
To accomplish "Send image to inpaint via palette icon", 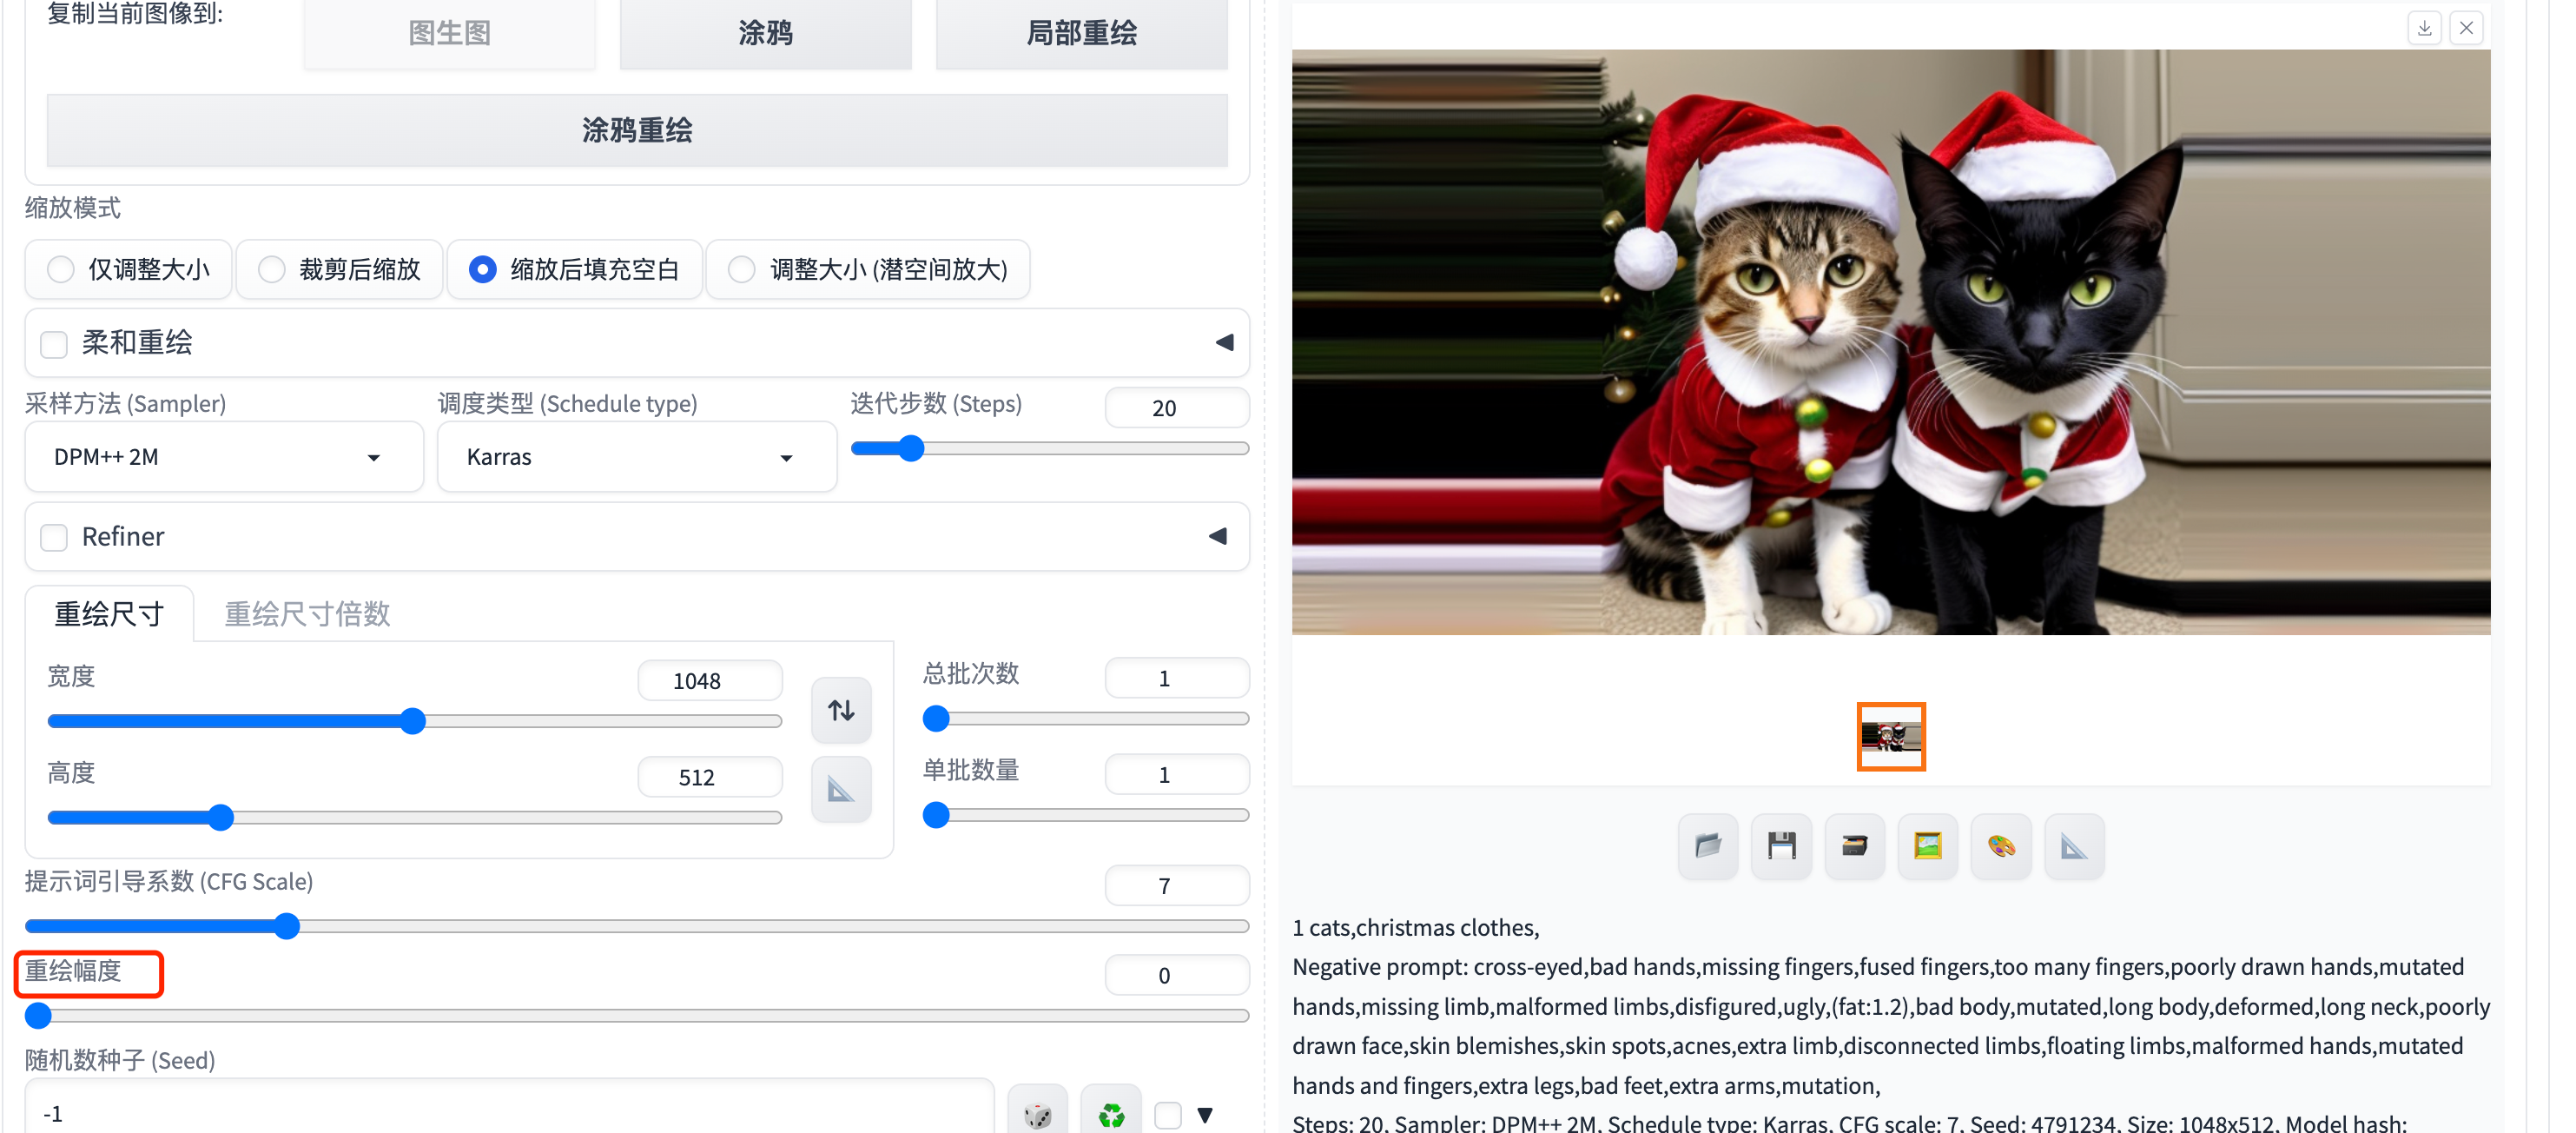I will (2000, 846).
